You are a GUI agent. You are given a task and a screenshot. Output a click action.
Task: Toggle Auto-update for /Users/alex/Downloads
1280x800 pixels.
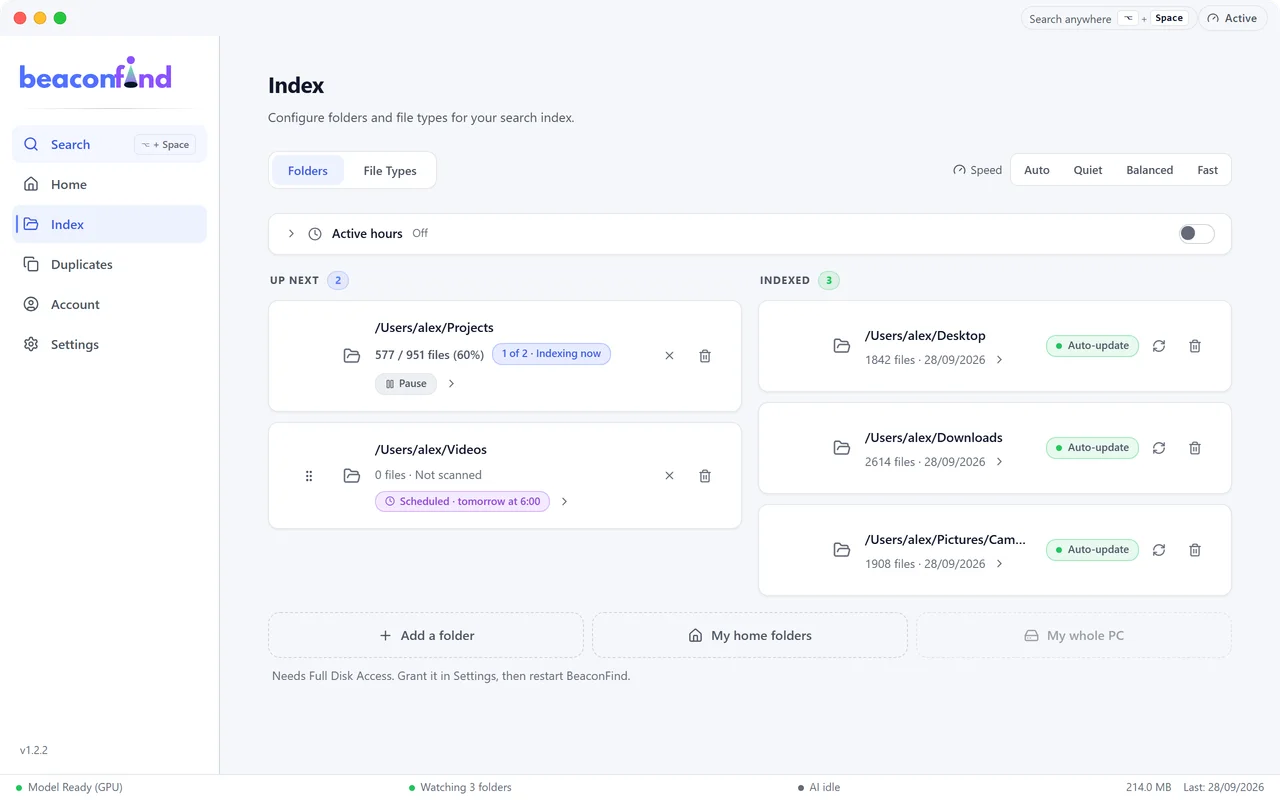point(1092,448)
